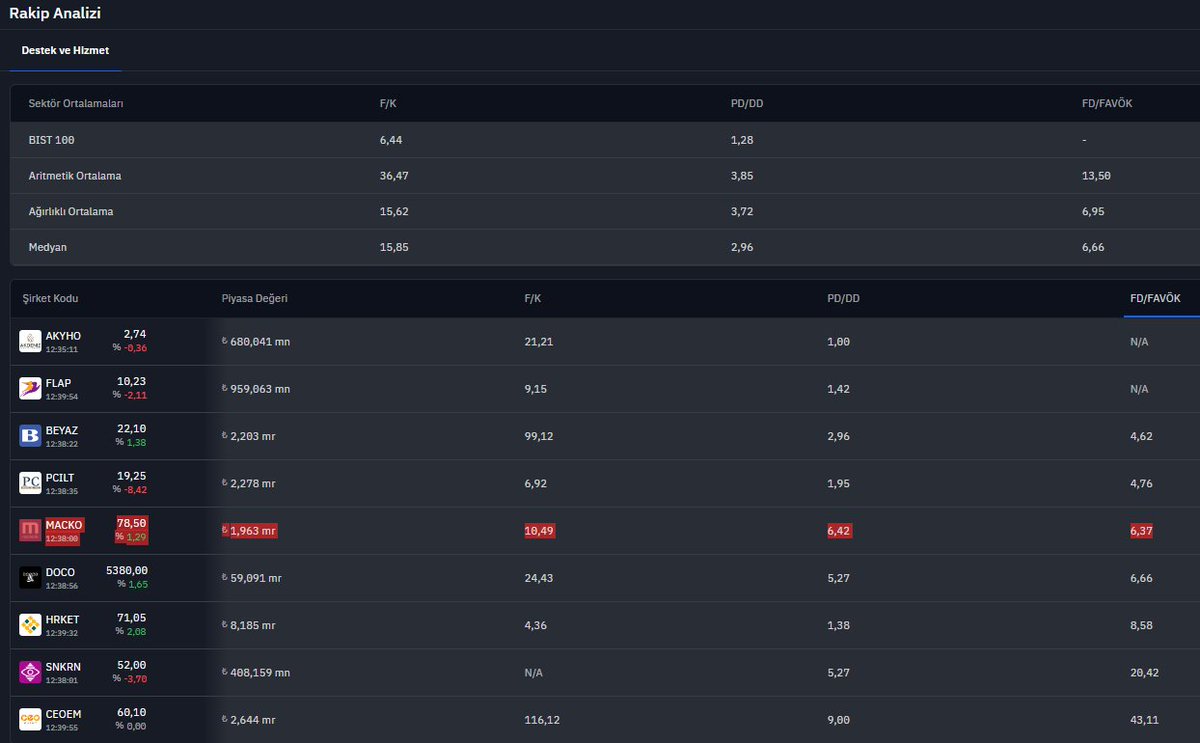Select the Medyan row label
Screen dimensions: 1200x743
[x=48, y=247]
